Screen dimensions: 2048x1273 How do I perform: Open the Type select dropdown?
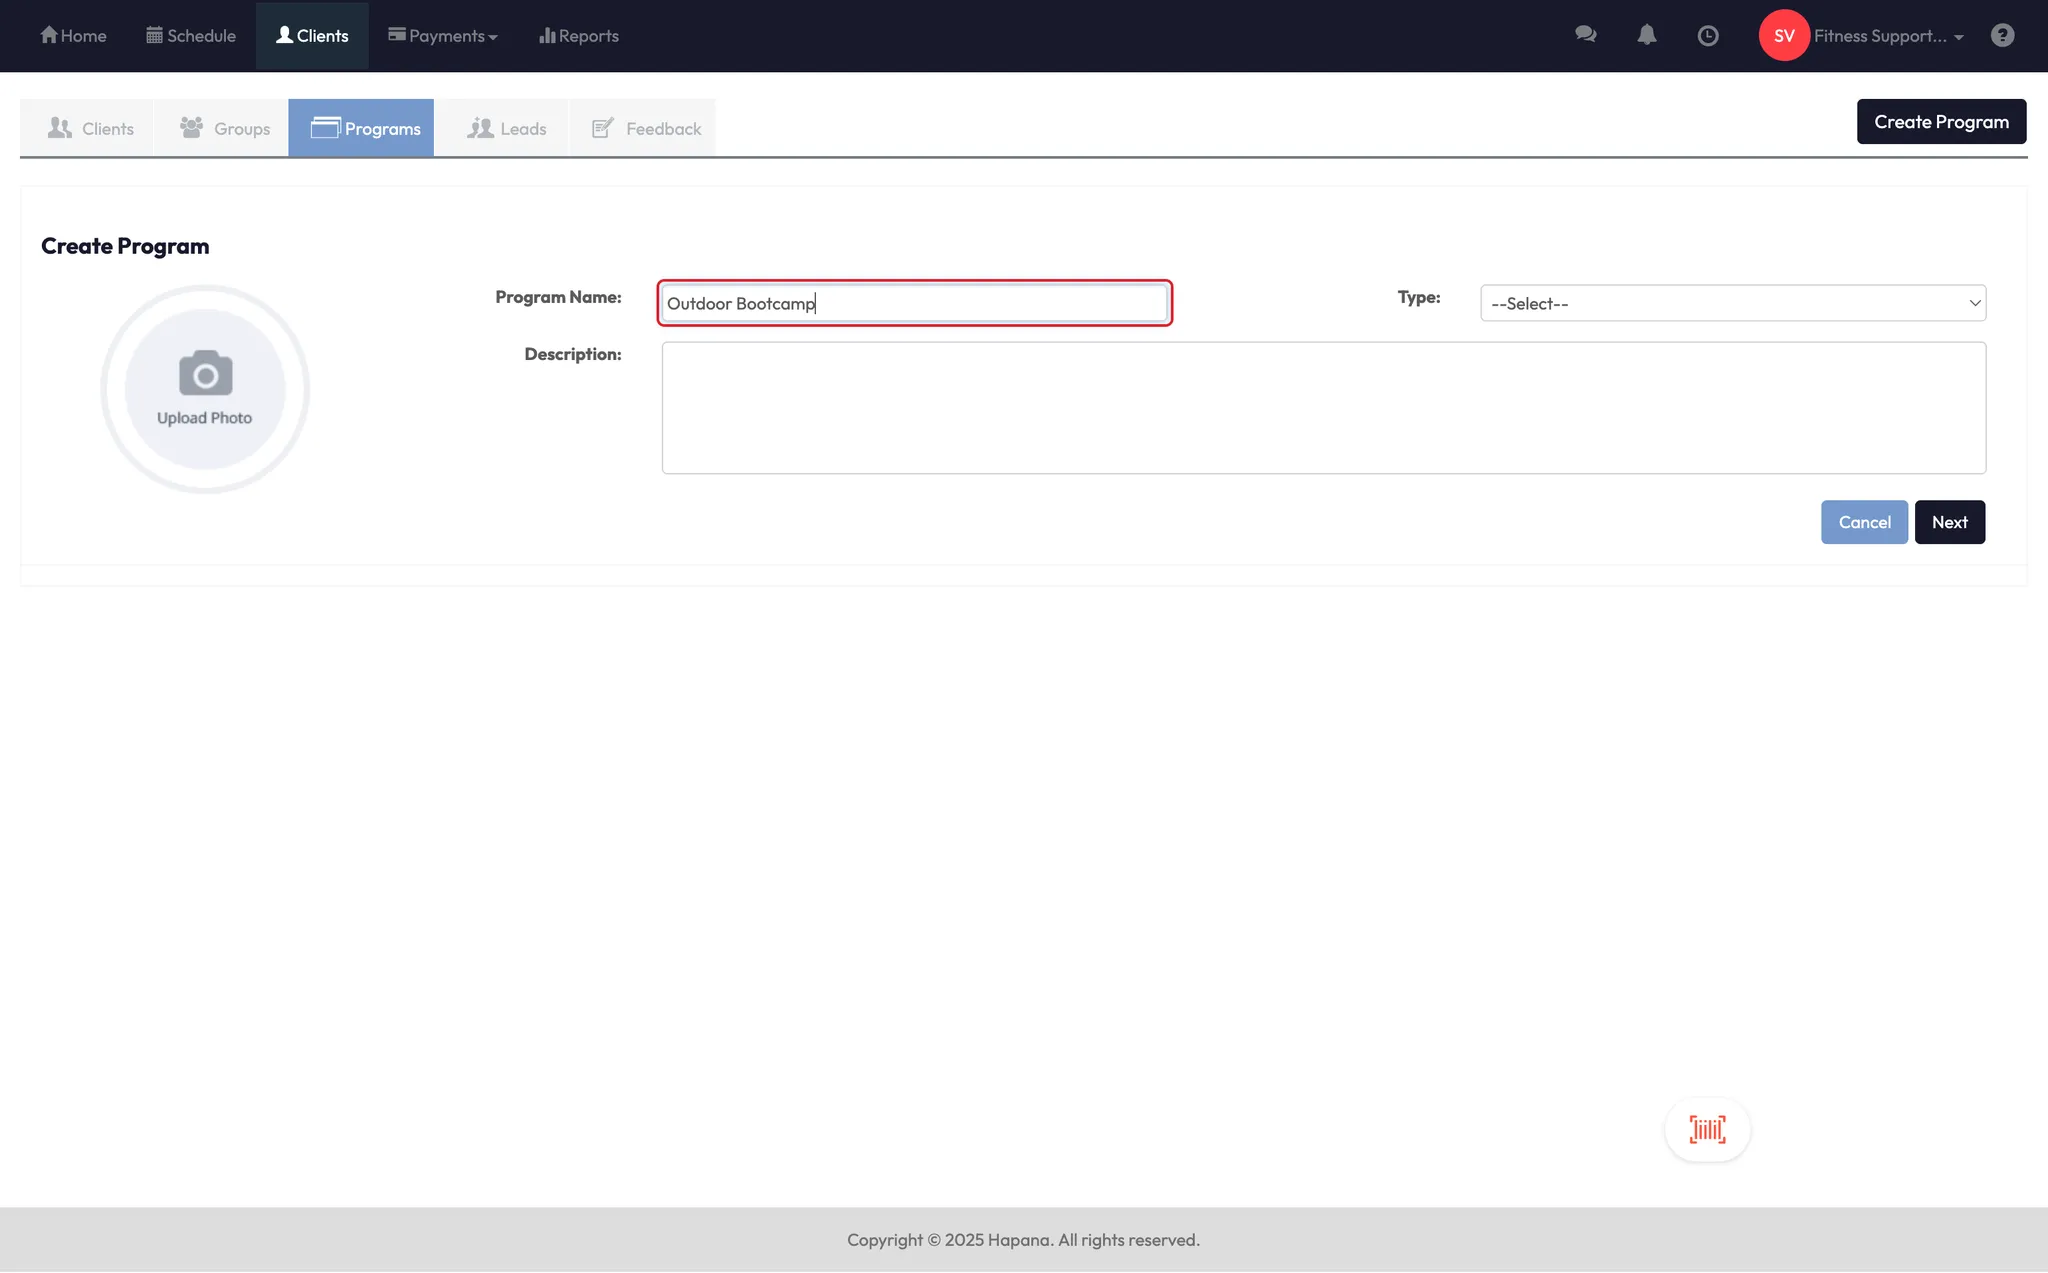click(1732, 303)
